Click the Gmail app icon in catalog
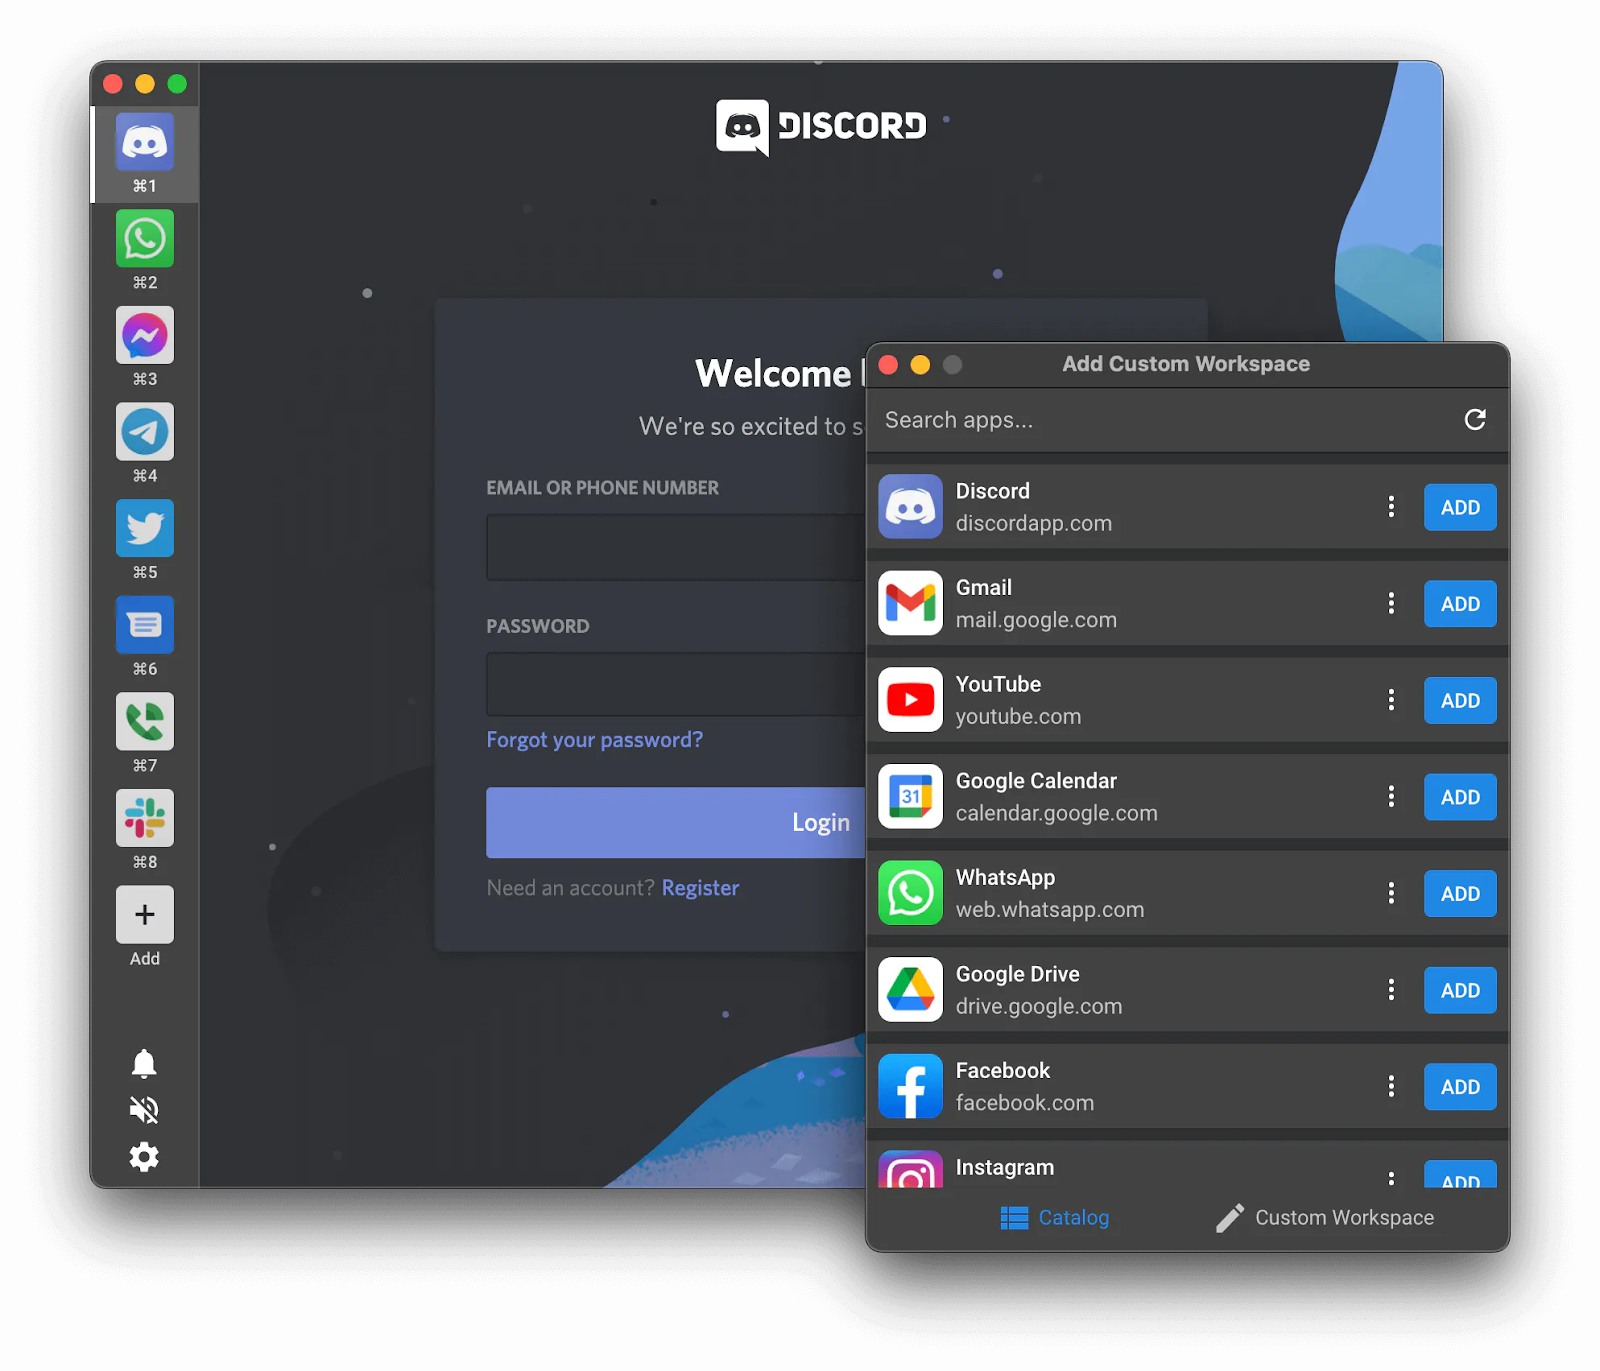Image resolution: width=1600 pixels, height=1371 pixels. click(910, 603)
